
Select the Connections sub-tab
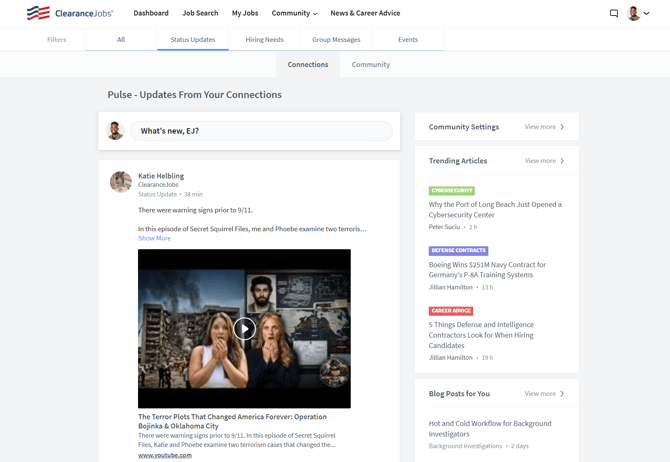click(308, 65)
